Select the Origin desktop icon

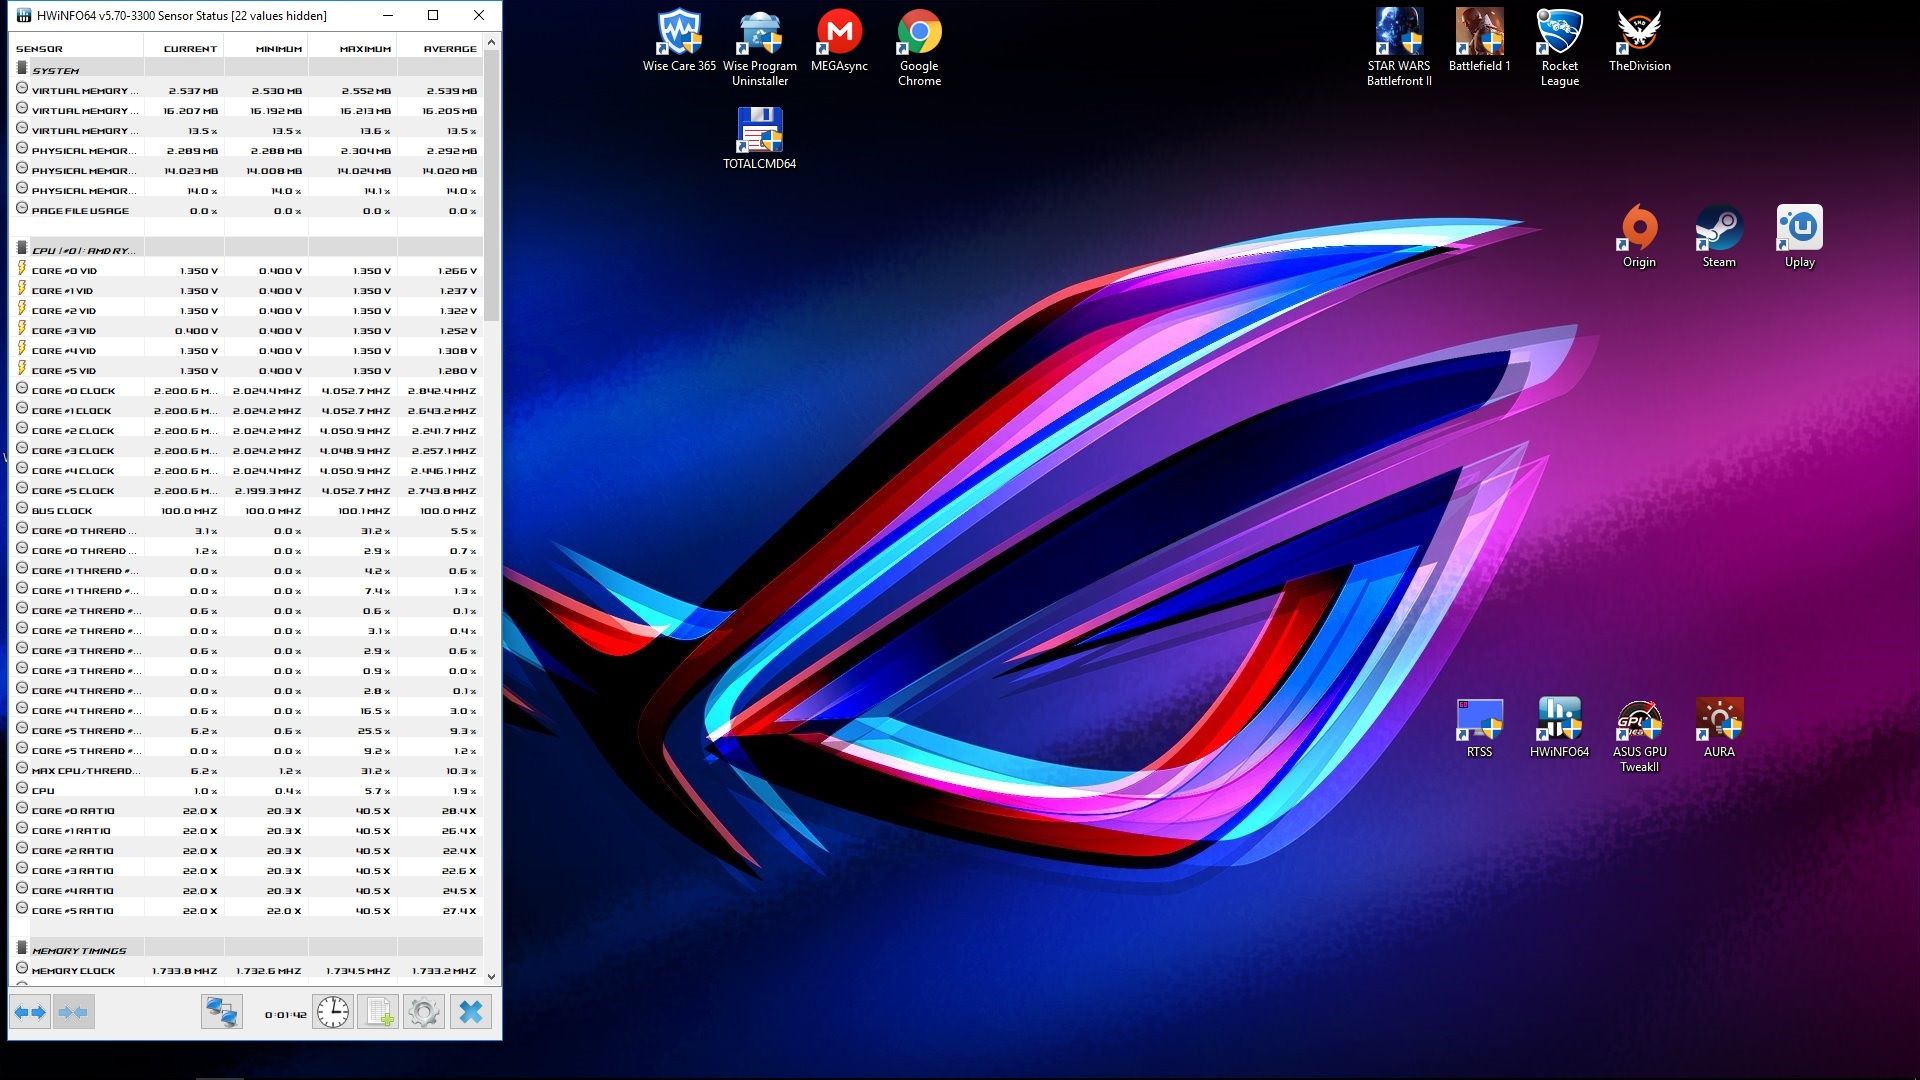(1639, 236)
